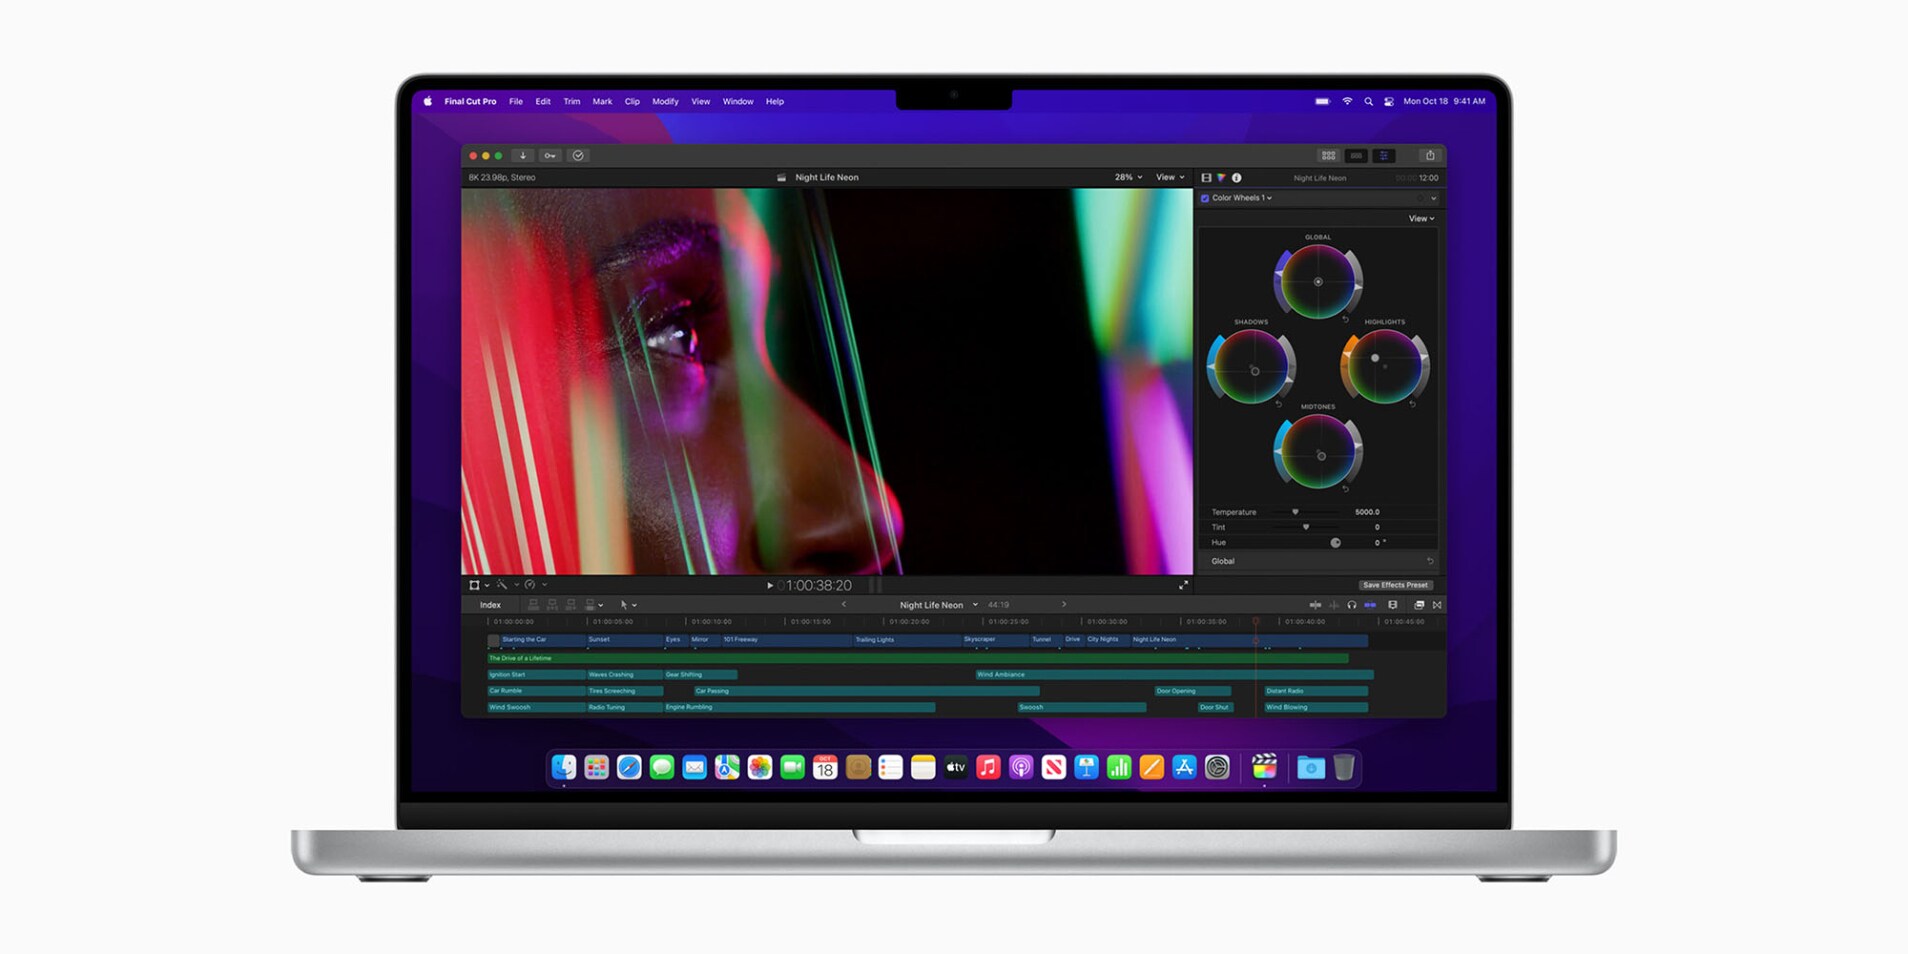Select the 101 Freeway video clip
Screen dimensions: 1908x954
tap(786, 639)
